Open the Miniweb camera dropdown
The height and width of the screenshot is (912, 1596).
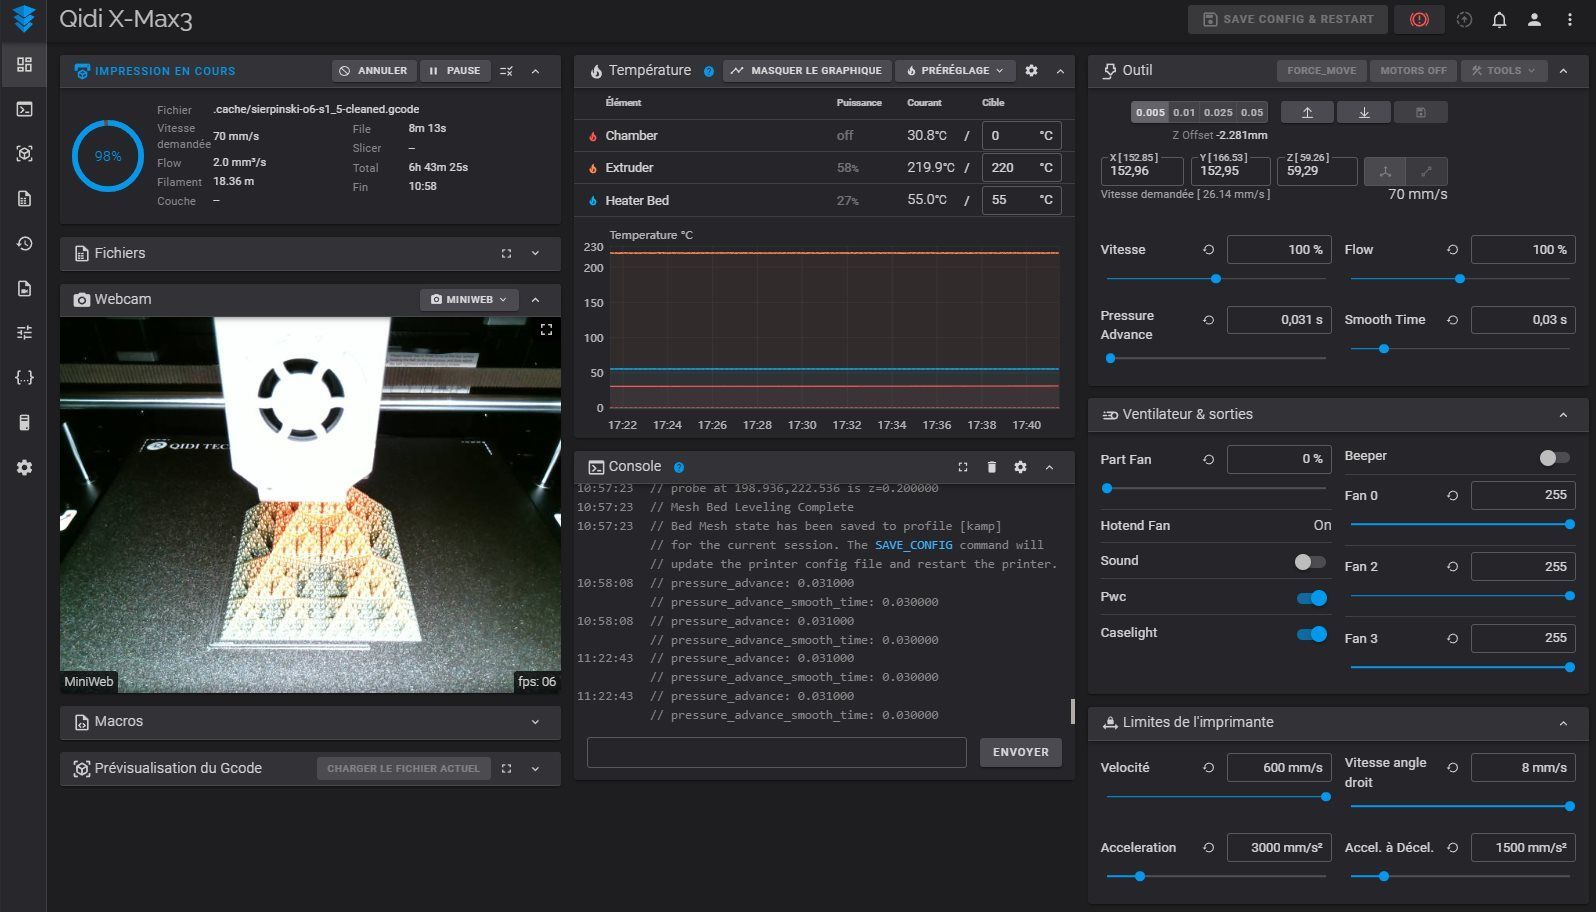coord(468,299)
